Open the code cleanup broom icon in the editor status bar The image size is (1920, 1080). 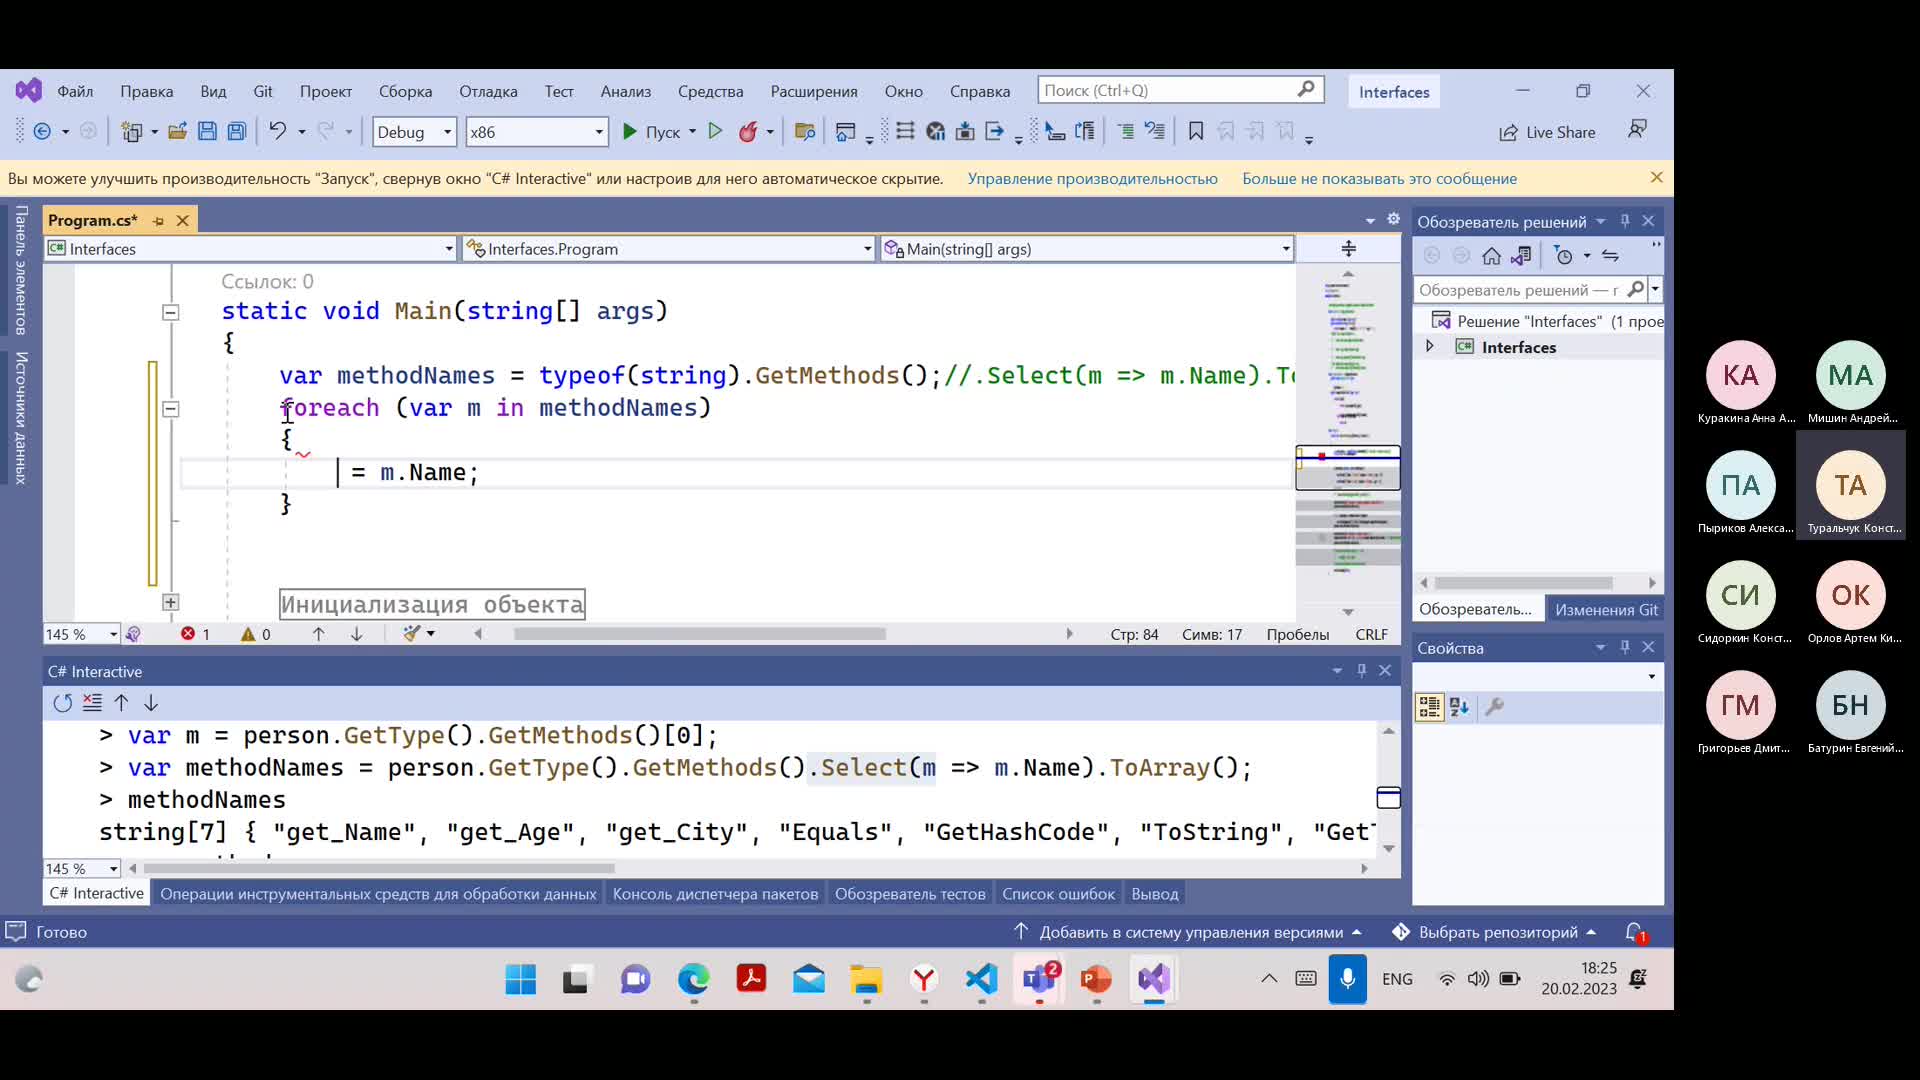coord(412,633)
